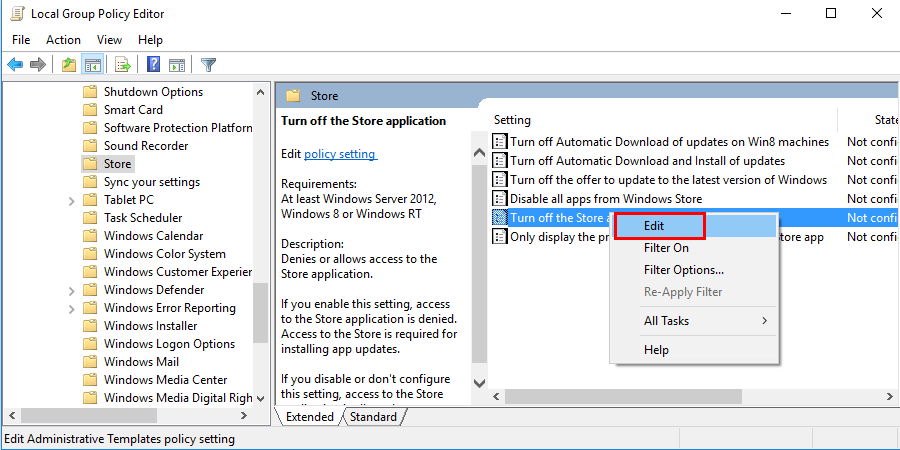Click the settings list horizontal scrollbar thumb
Screen dimensions: 900x450
[623, 397]
